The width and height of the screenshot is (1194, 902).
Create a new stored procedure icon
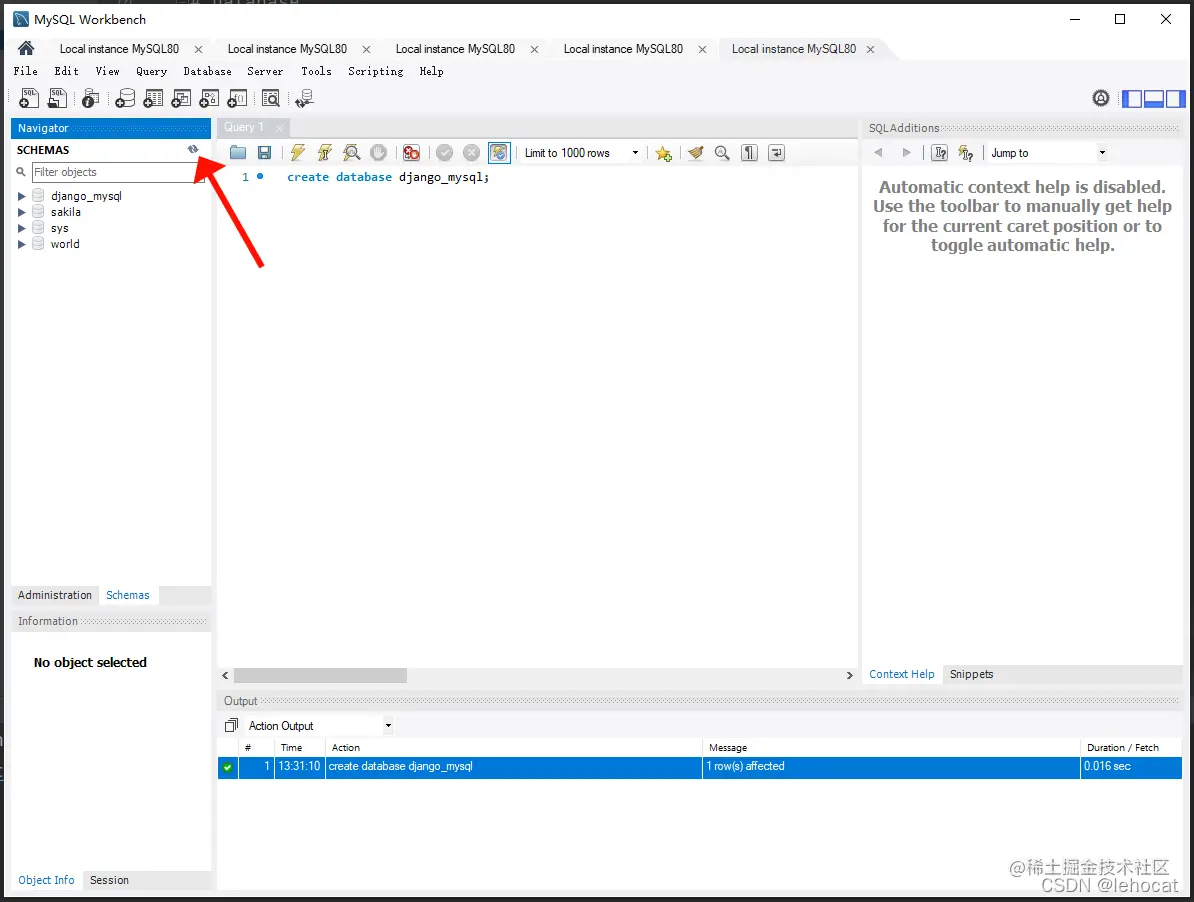(x=209, y=98)
